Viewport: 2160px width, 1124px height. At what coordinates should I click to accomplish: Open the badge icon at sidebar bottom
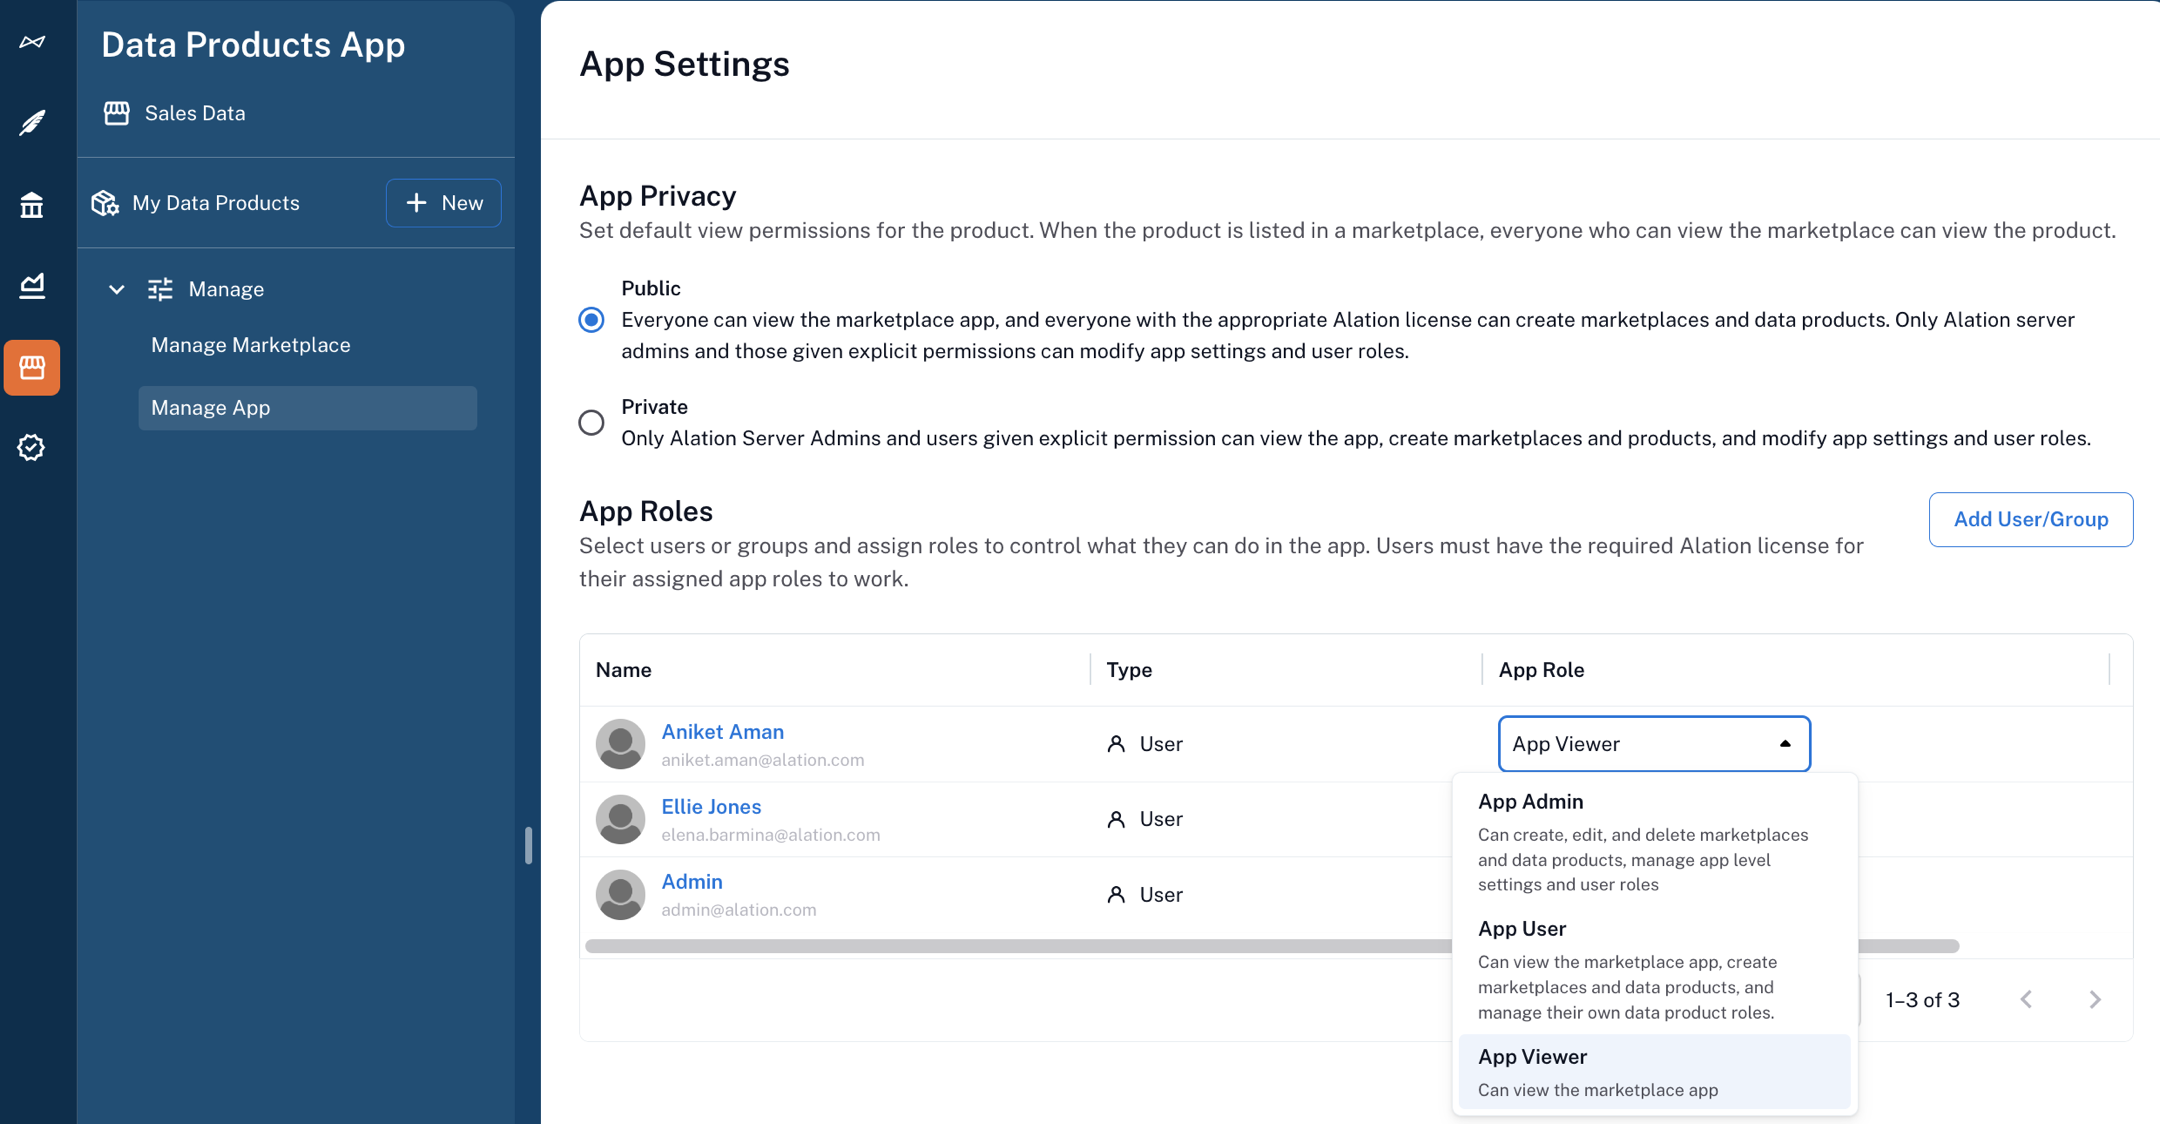[32, 448]
